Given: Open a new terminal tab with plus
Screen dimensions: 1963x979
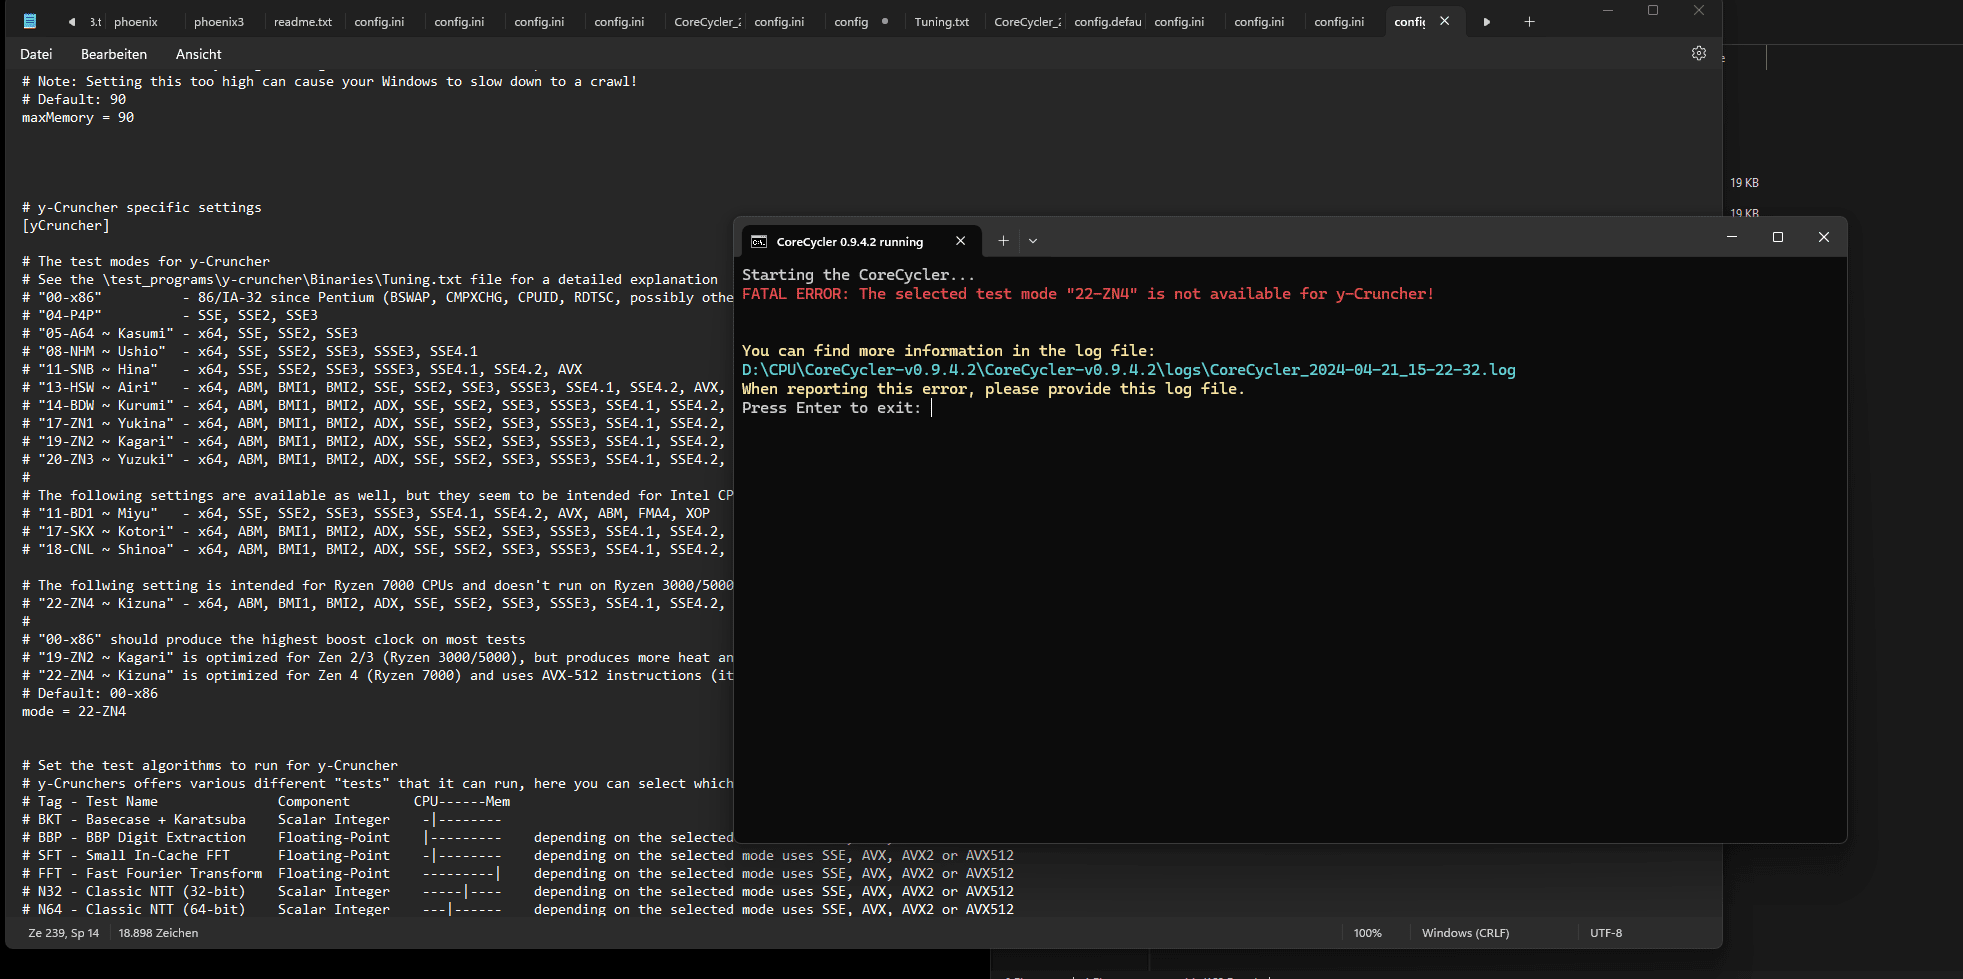Looking at the screenshot, I should point(1003,241).
